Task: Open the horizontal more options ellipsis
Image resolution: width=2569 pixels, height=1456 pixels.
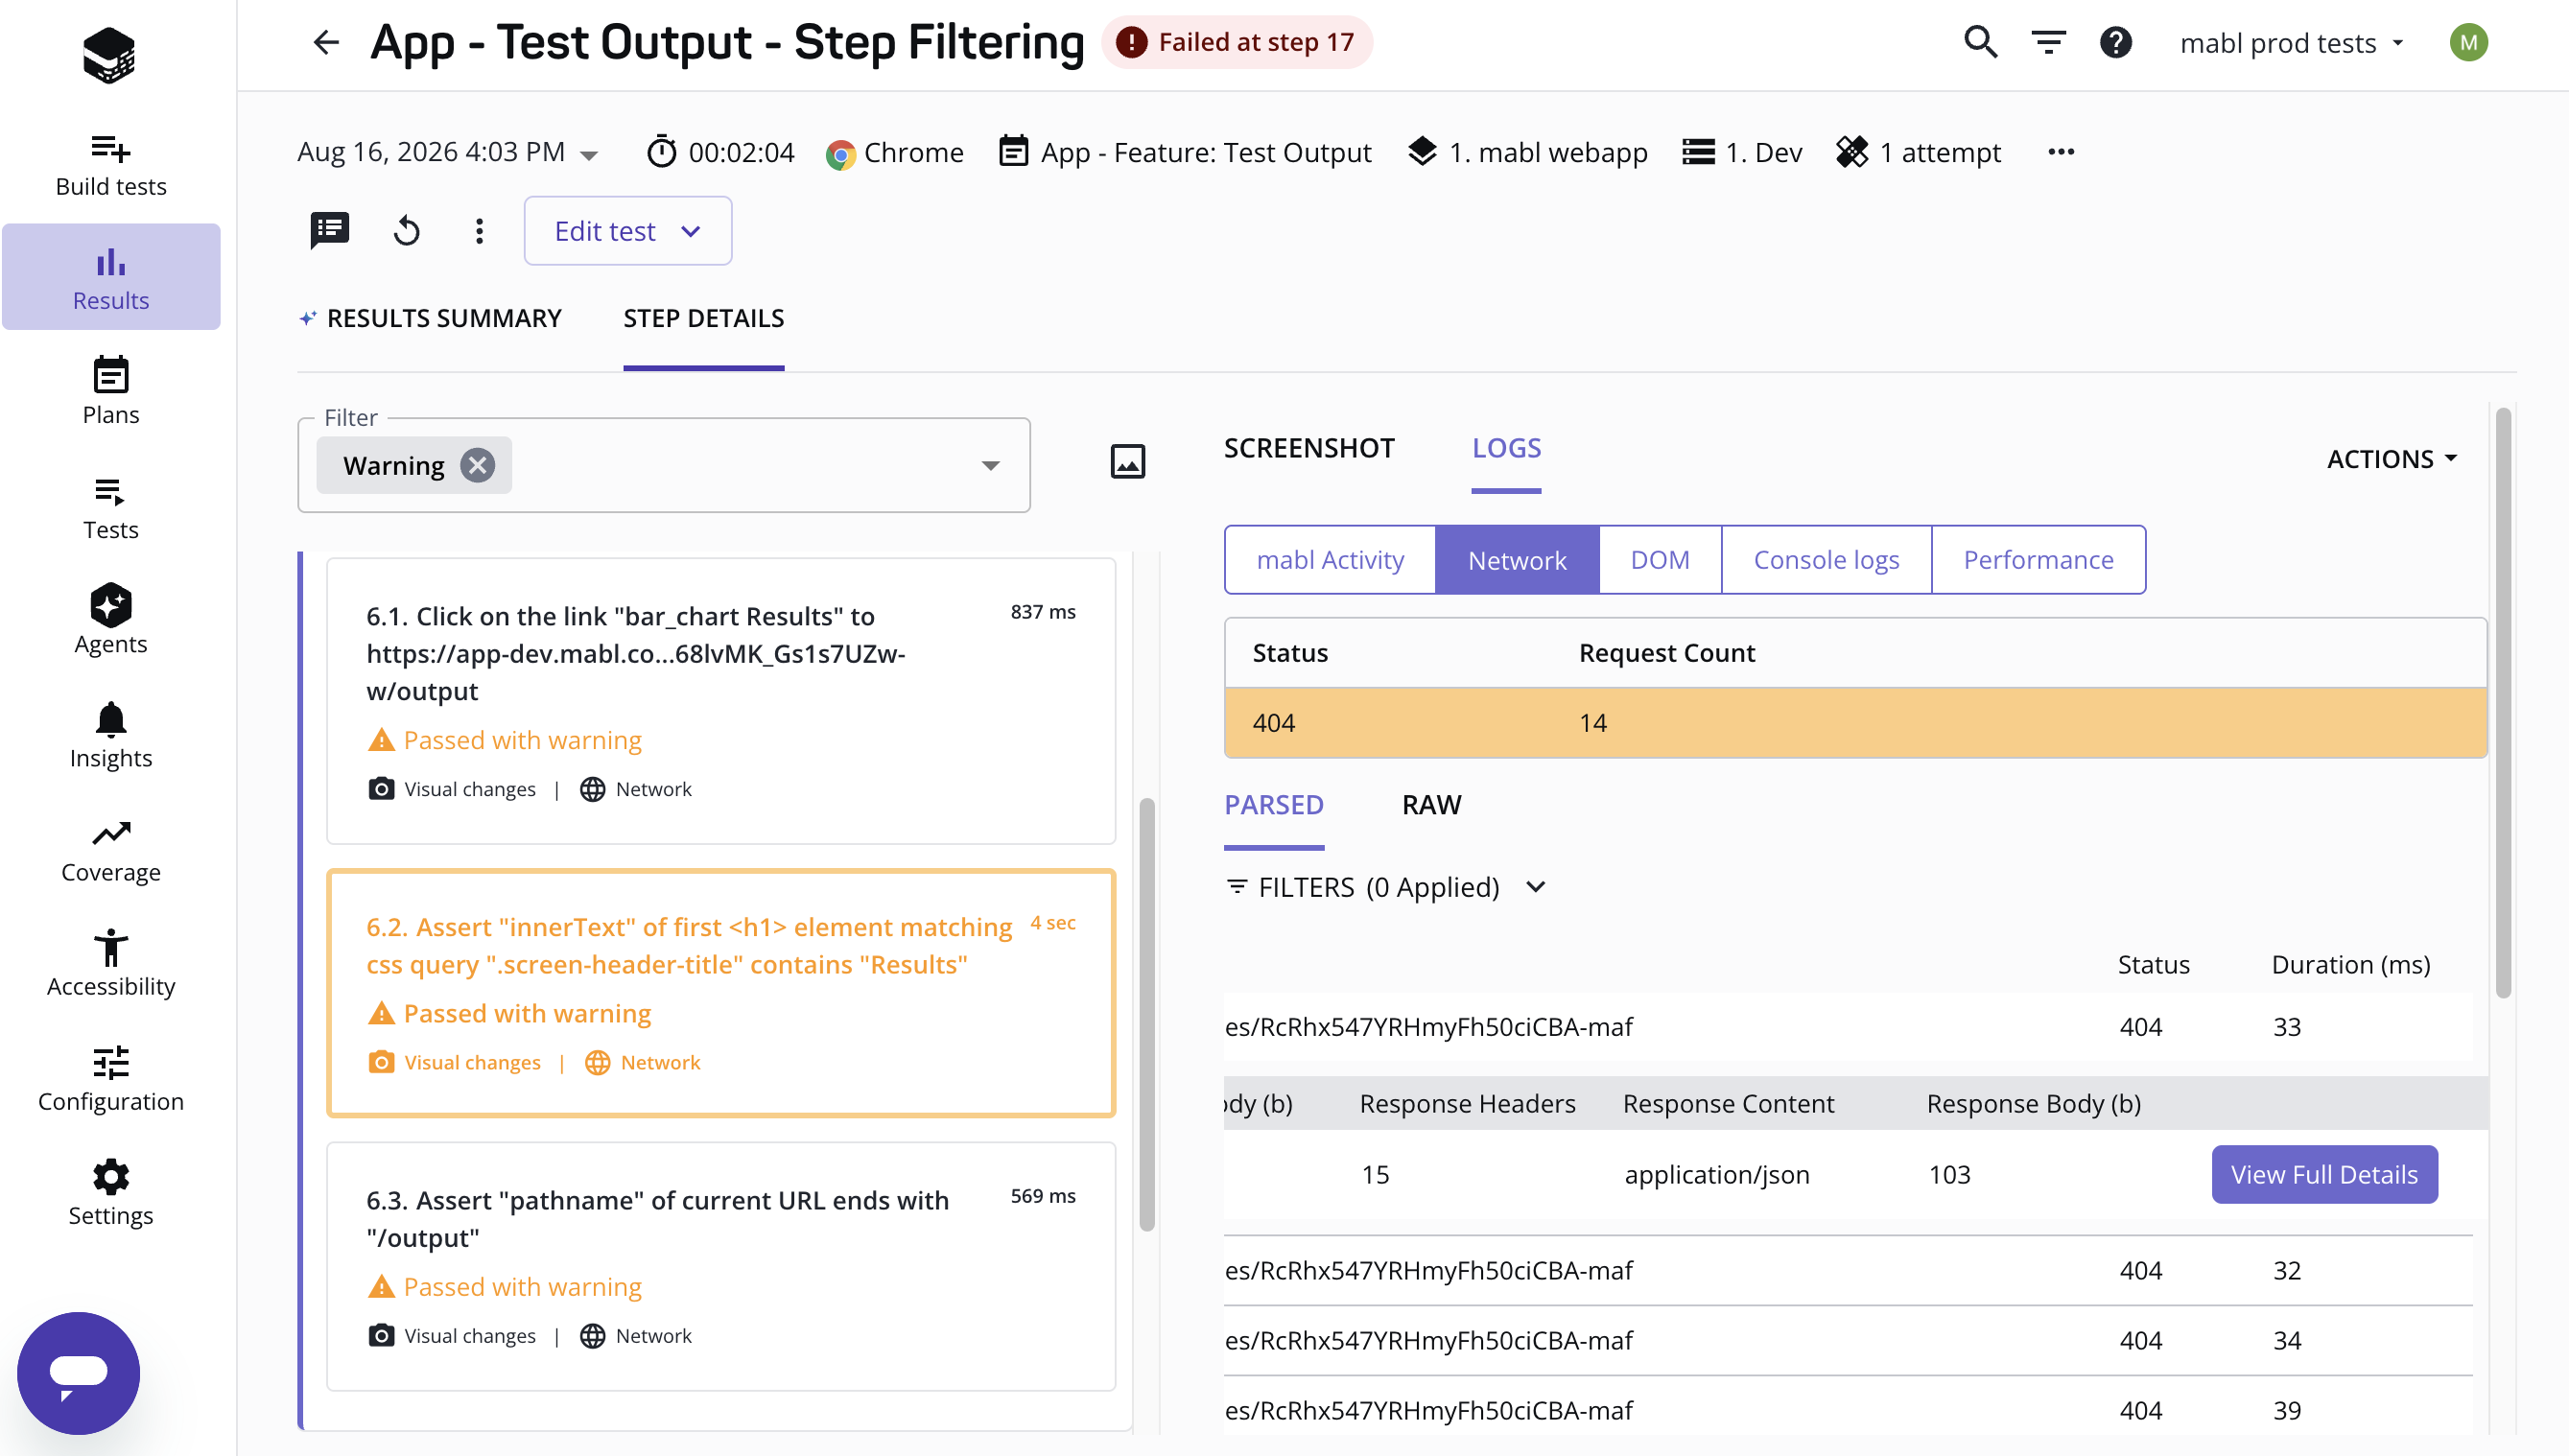Action: [2061, 152]
